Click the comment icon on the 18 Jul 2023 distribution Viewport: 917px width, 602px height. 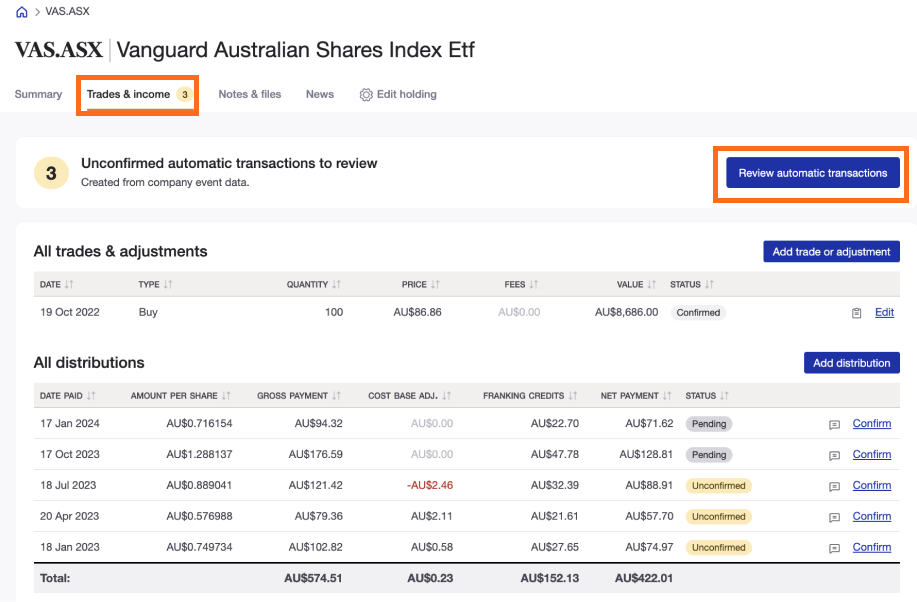(x=833, y=486)
